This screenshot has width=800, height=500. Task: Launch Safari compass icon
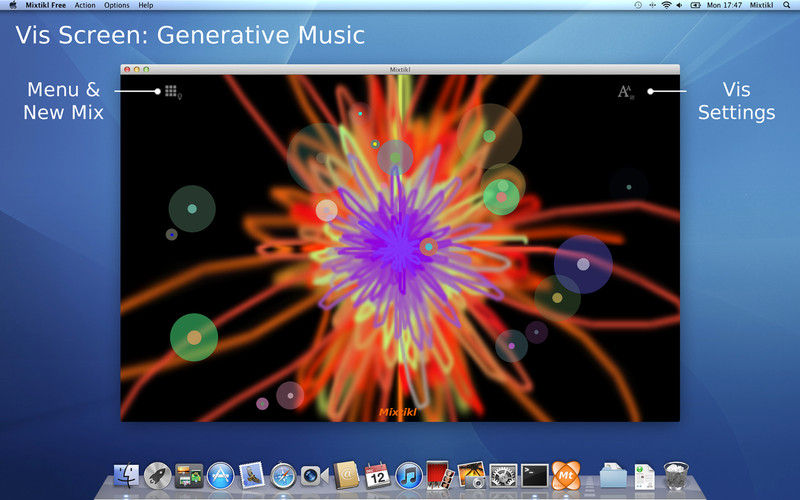point(283,477)
